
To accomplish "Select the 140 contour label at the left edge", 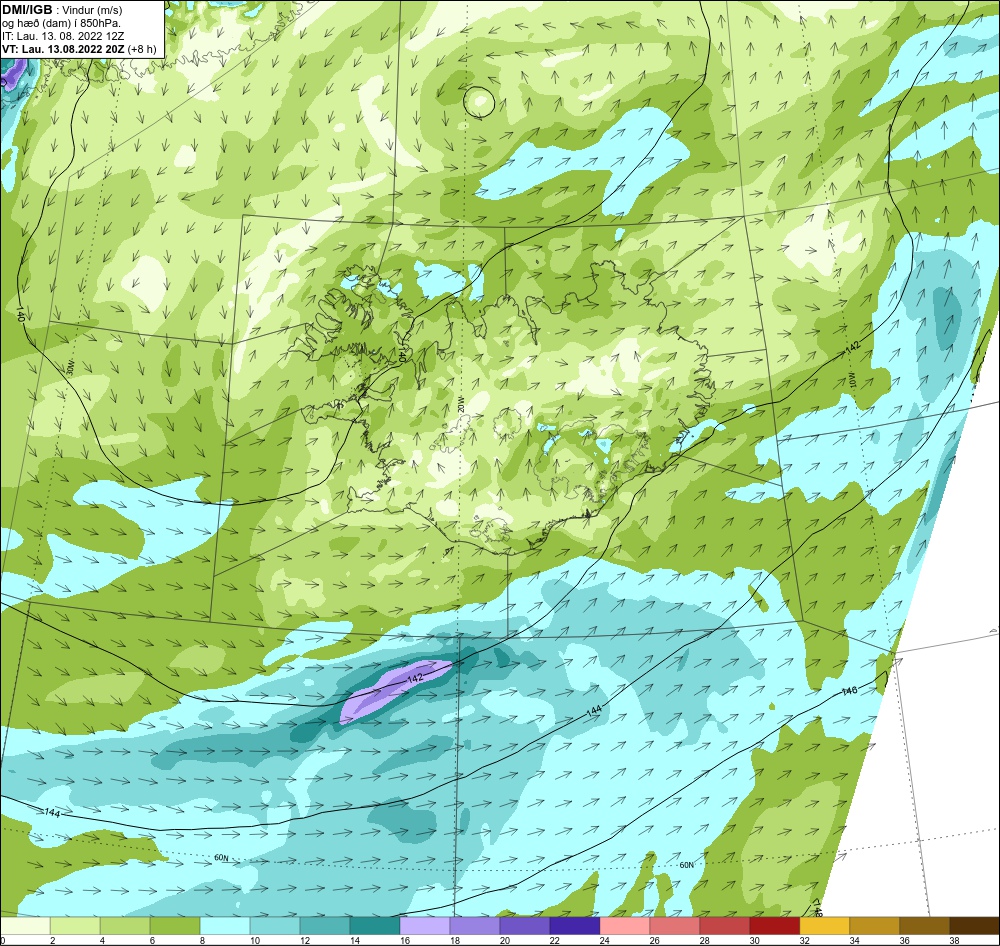I will (x=22, y=313).
